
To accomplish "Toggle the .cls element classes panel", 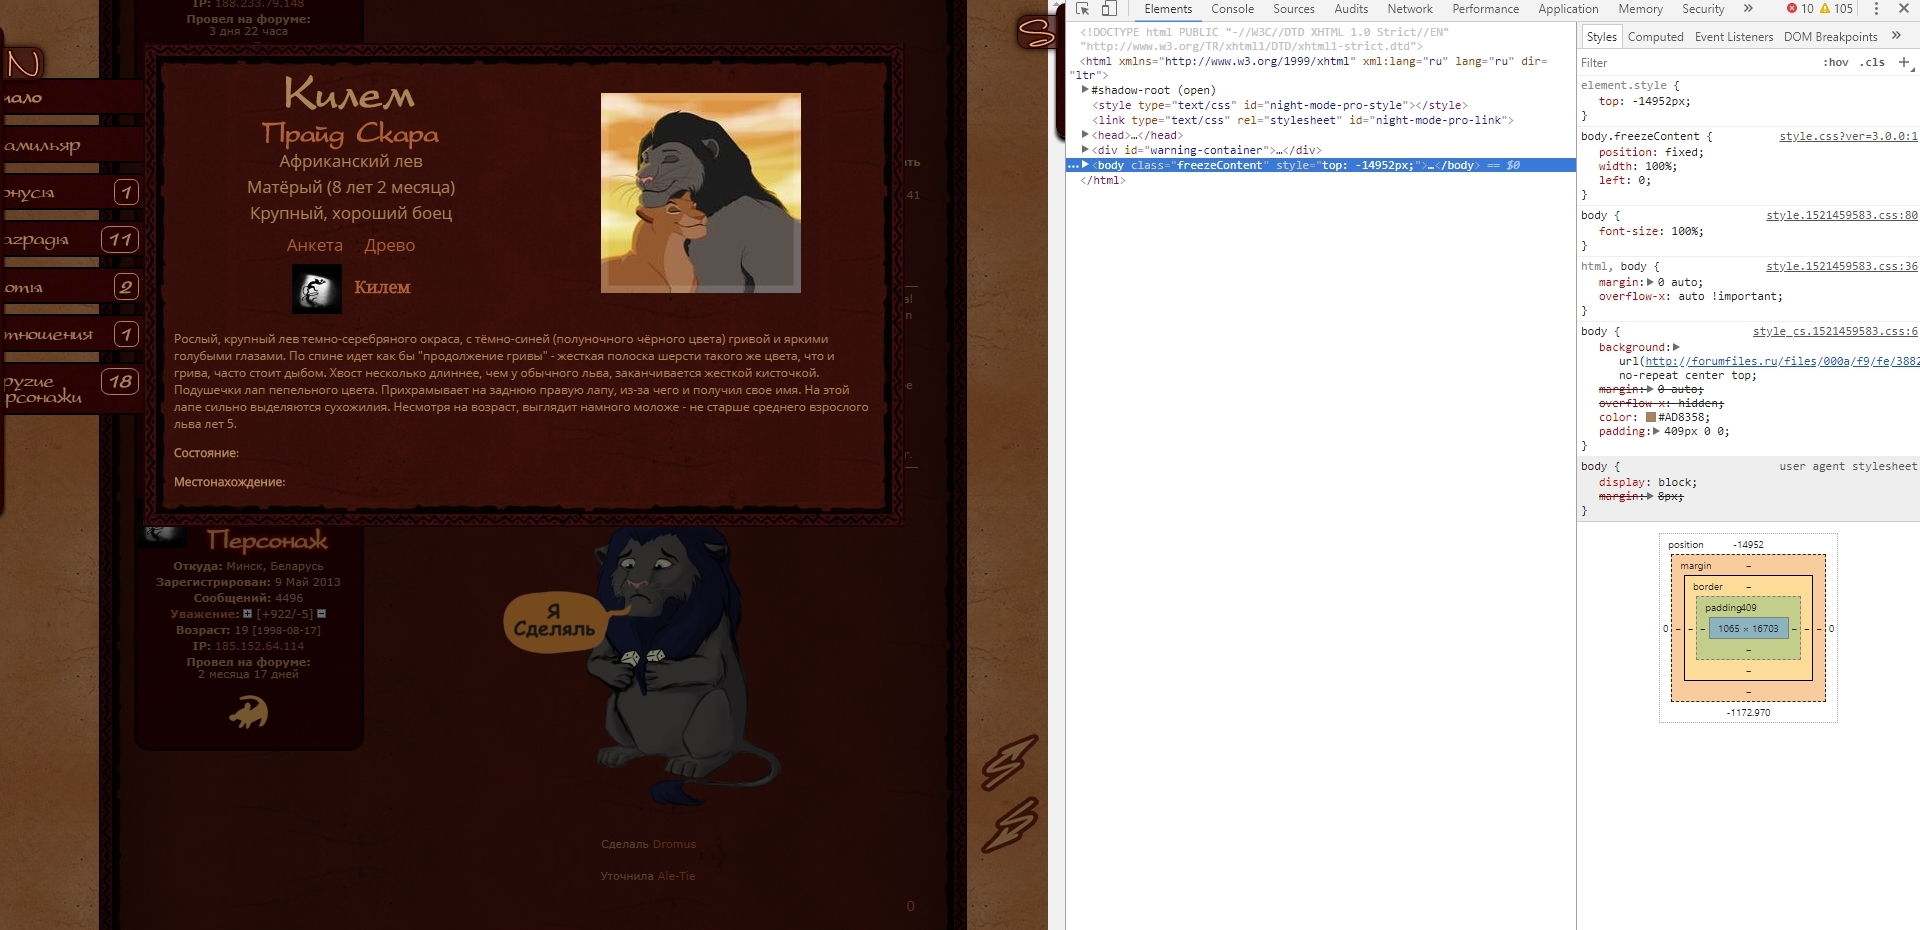I will [1872, 62].
